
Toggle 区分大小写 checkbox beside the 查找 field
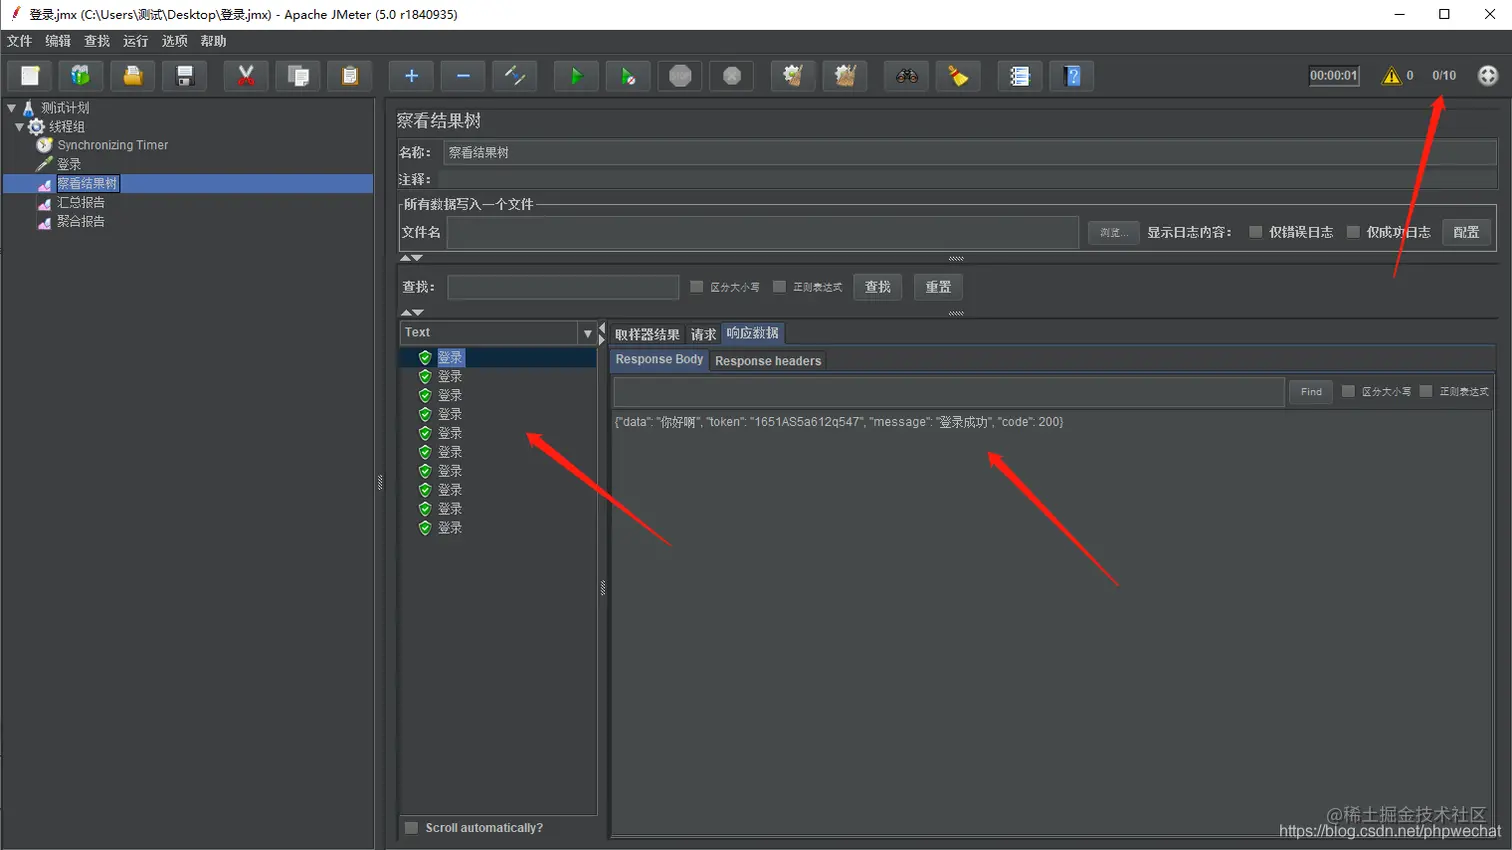click(697, 287)
